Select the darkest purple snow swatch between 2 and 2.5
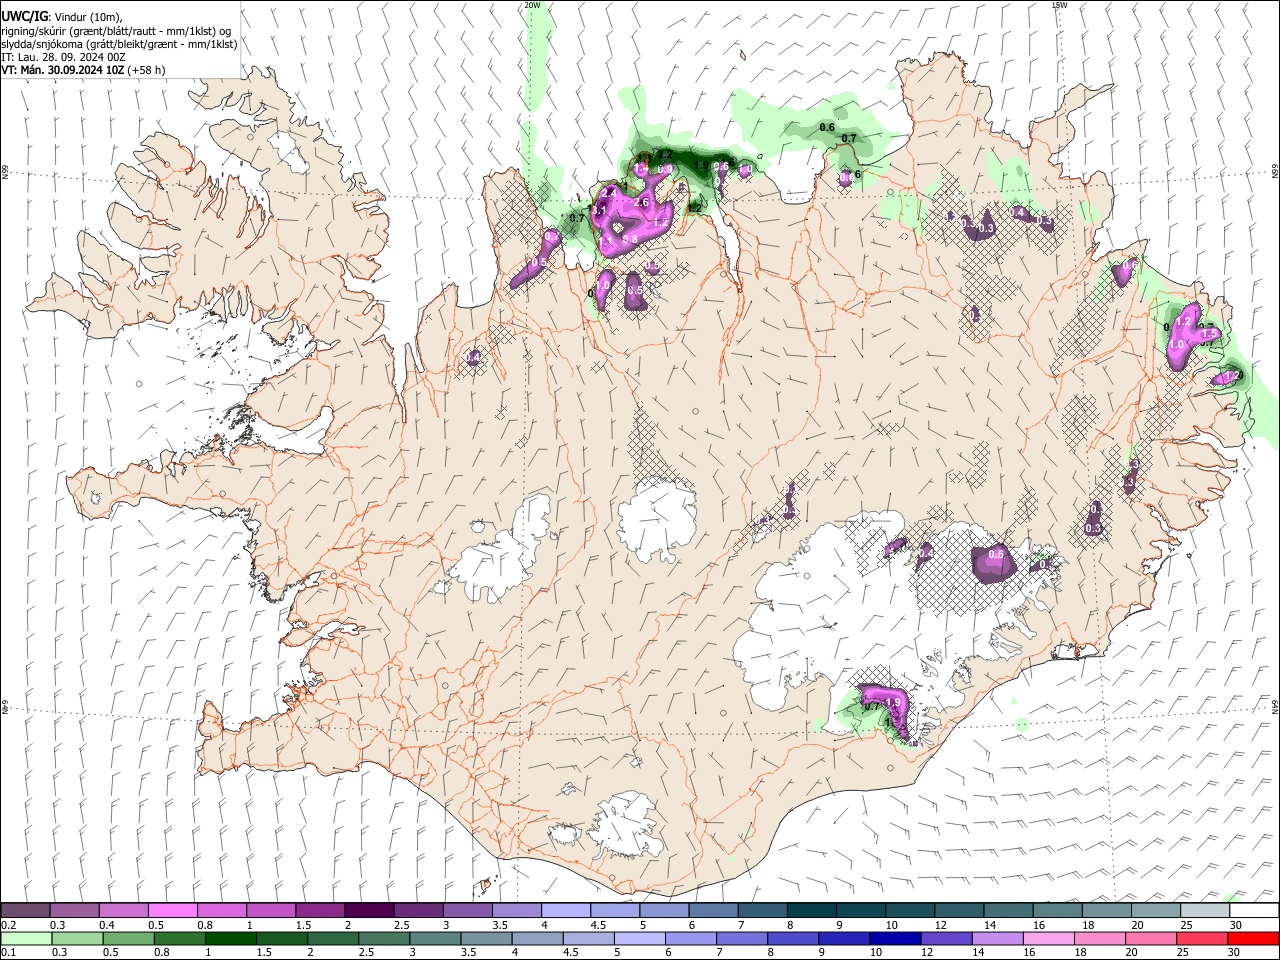Screen dimensions: 1280x960 pyautogui.click(x=368, y=911)
